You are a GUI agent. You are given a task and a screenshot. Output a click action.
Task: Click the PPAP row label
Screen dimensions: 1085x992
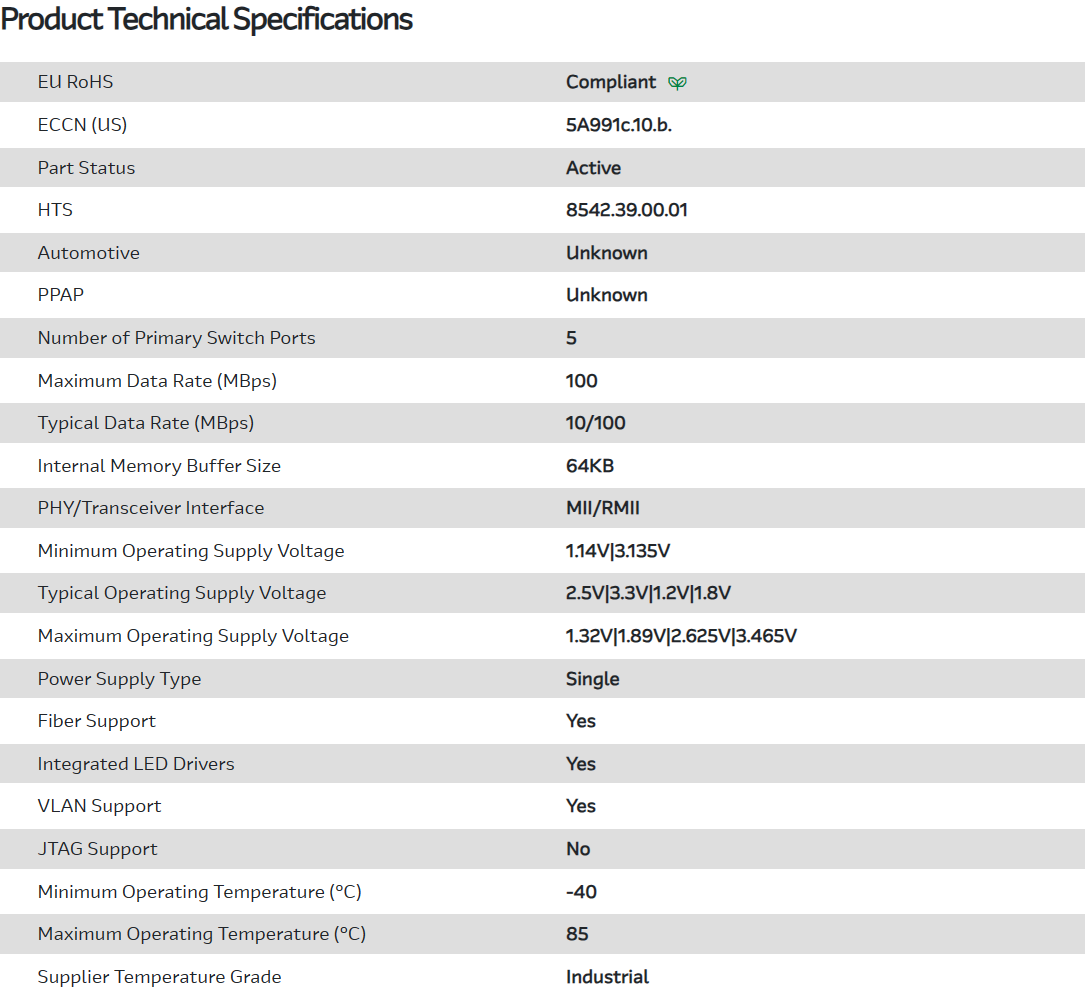61,295
